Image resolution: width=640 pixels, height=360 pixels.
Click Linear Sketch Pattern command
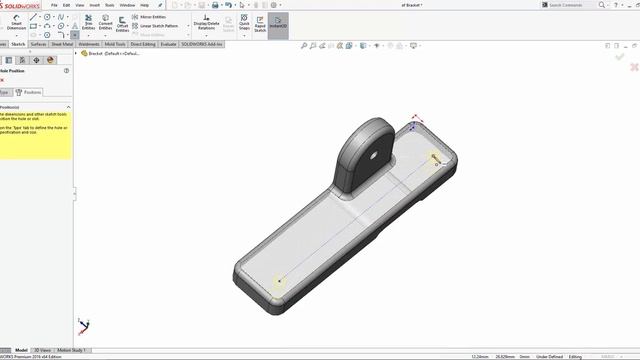pyautogui.click(x=155, y=26)
